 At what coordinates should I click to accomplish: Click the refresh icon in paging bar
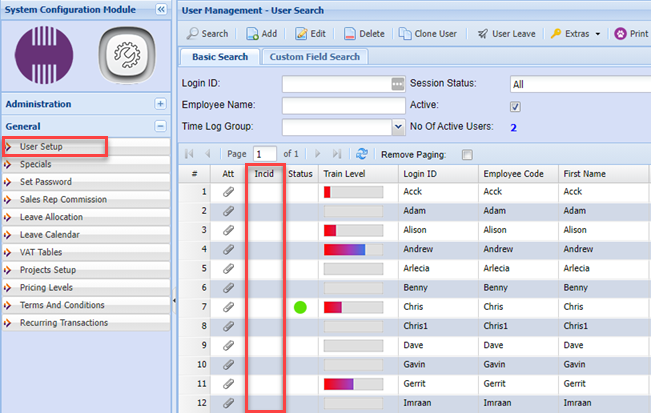pyautogui.click(x=362, y=154)
